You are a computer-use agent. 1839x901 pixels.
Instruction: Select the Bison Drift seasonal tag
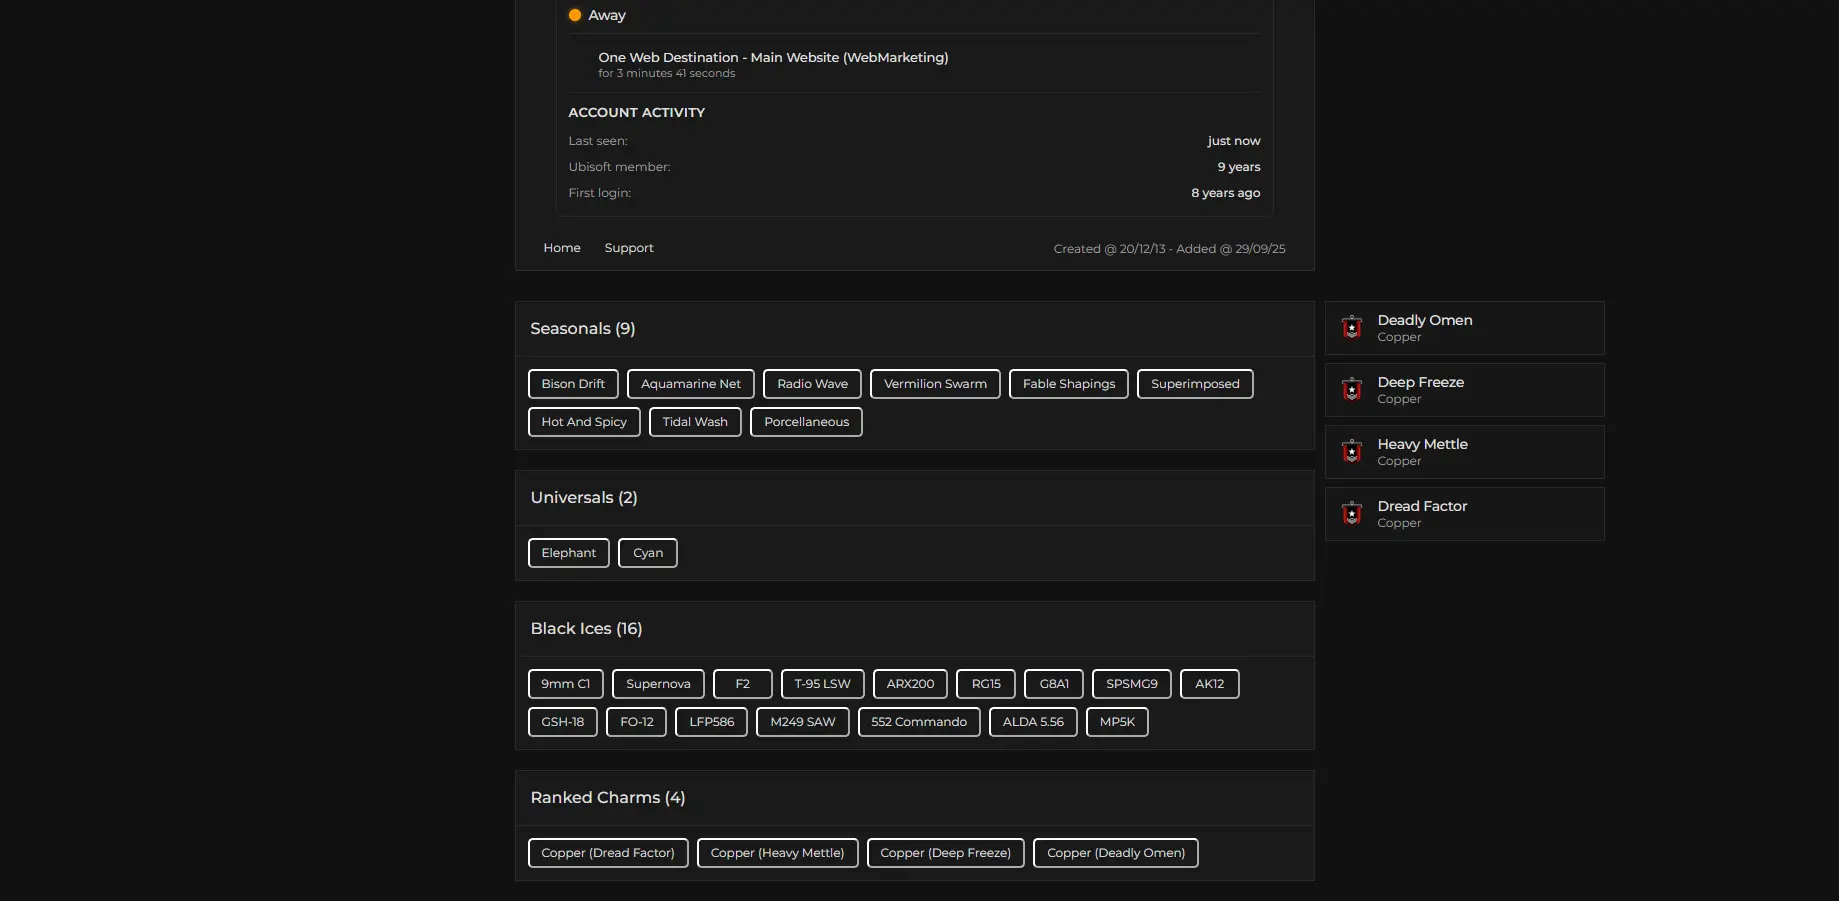click(x=573, y=384)
